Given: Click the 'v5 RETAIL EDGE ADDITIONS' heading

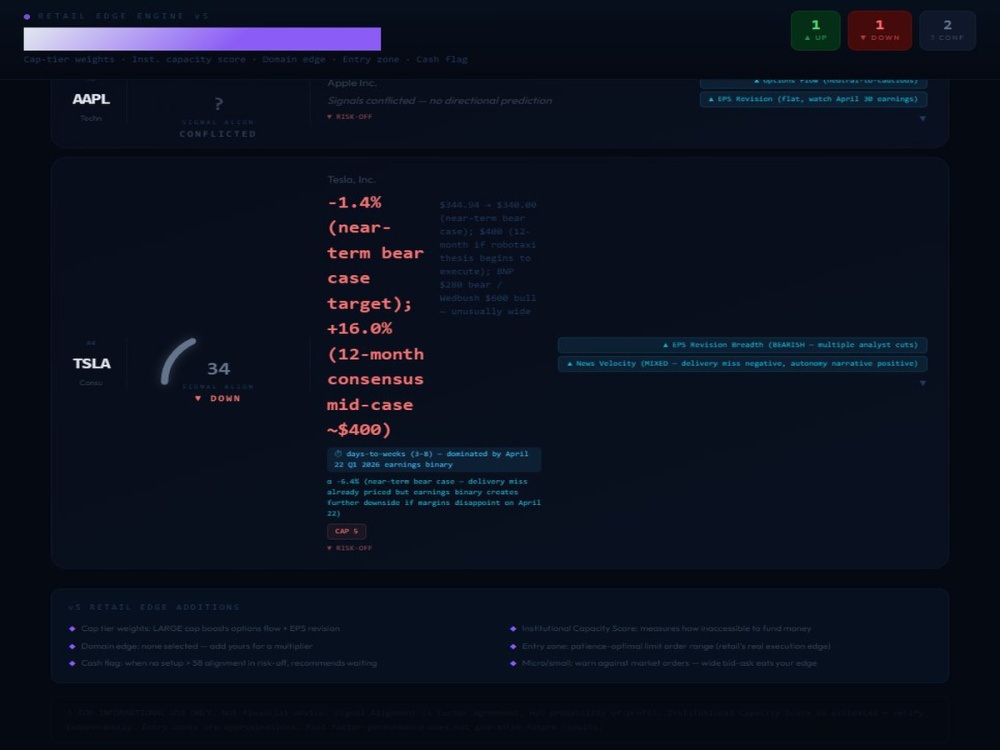Looking at the screenshot, I should click(x=154, y=607).
